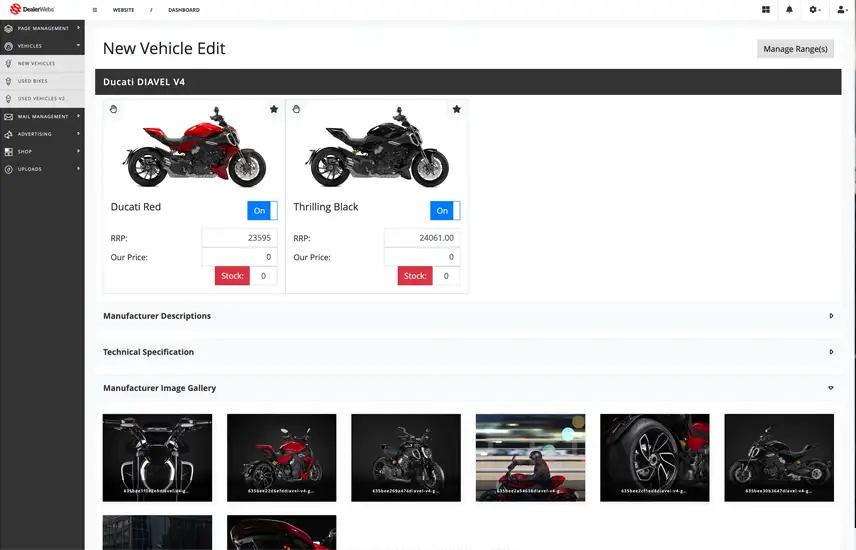Click the Stock button for Ducati Red
This screenshot has width=856, height=550.
232,276
